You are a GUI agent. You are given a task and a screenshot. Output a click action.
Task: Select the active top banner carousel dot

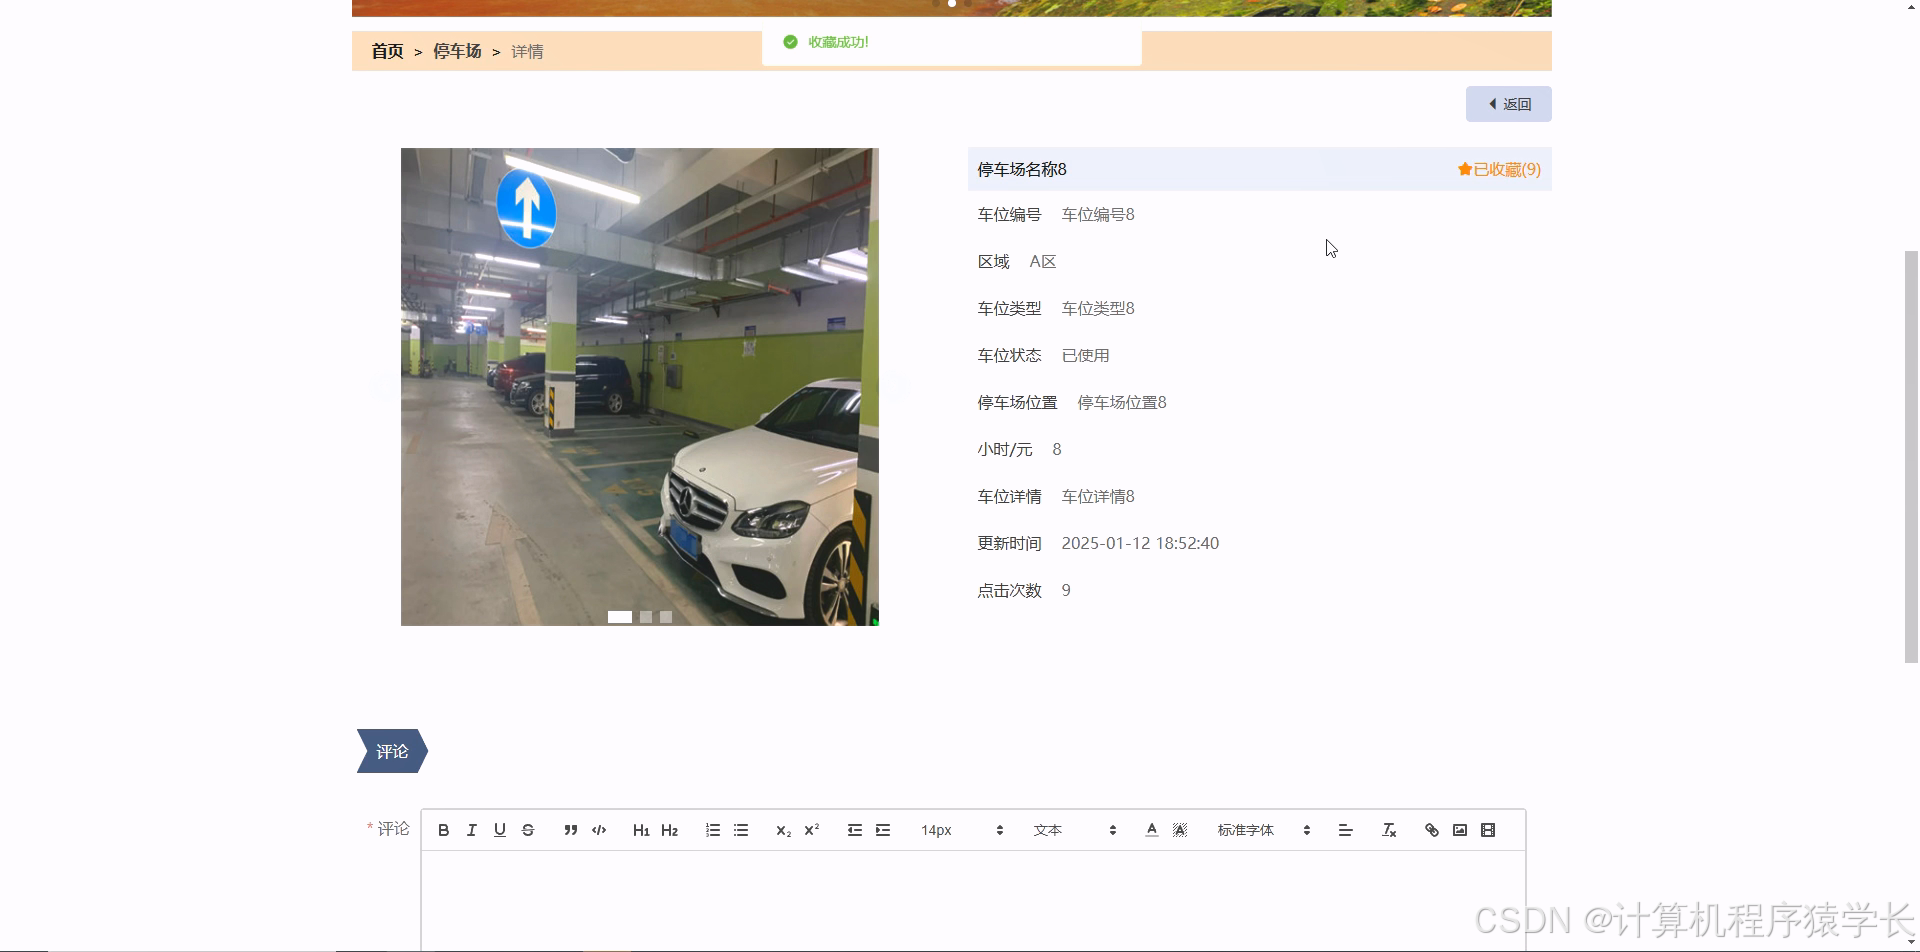point(952,4)
